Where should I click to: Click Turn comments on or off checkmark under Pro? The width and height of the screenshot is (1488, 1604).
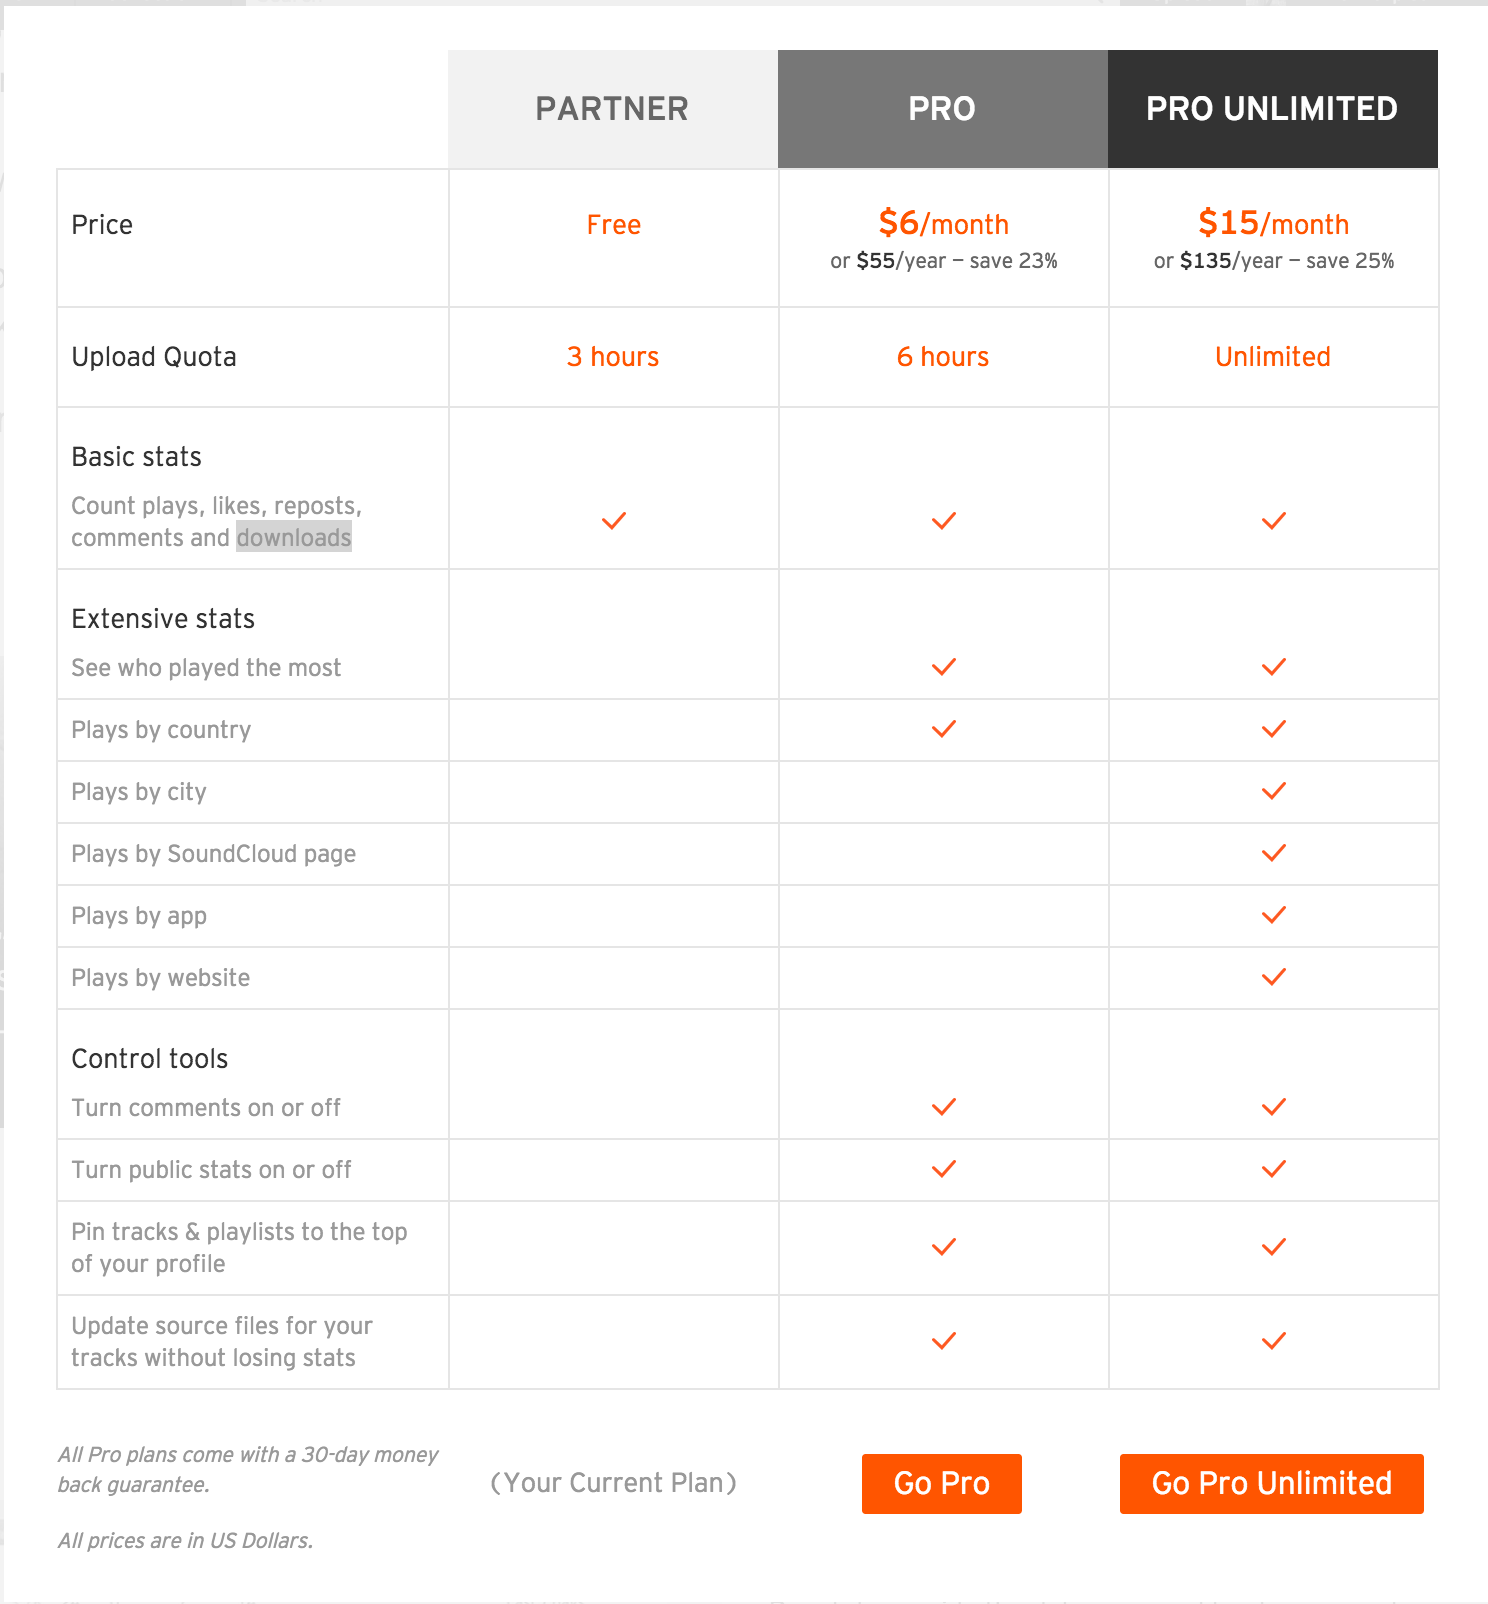944,1107
